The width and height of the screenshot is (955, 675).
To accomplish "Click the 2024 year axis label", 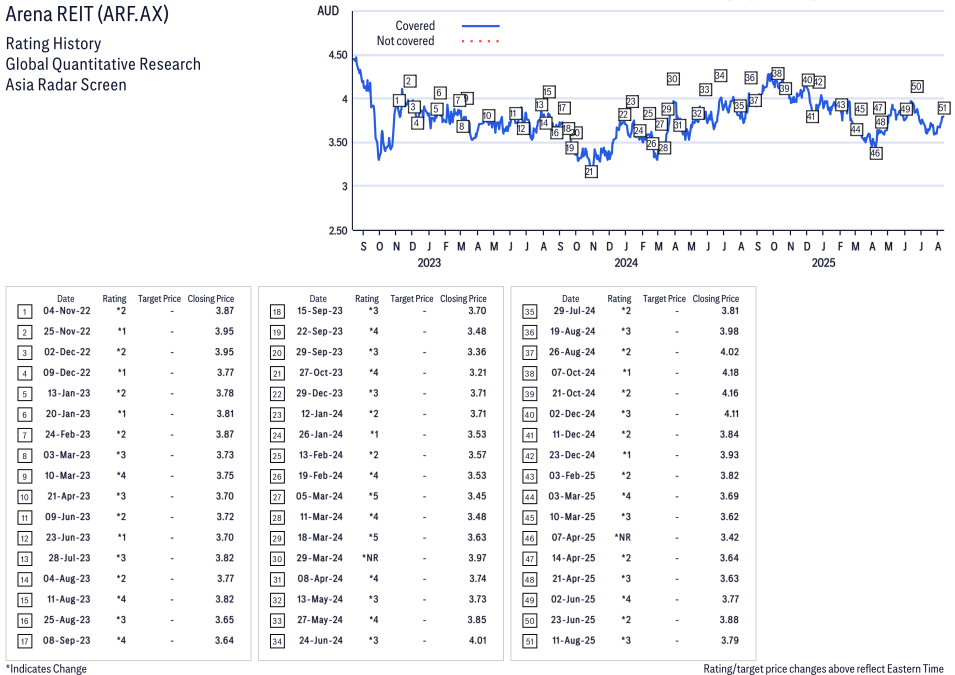I will tap(626, 263).
